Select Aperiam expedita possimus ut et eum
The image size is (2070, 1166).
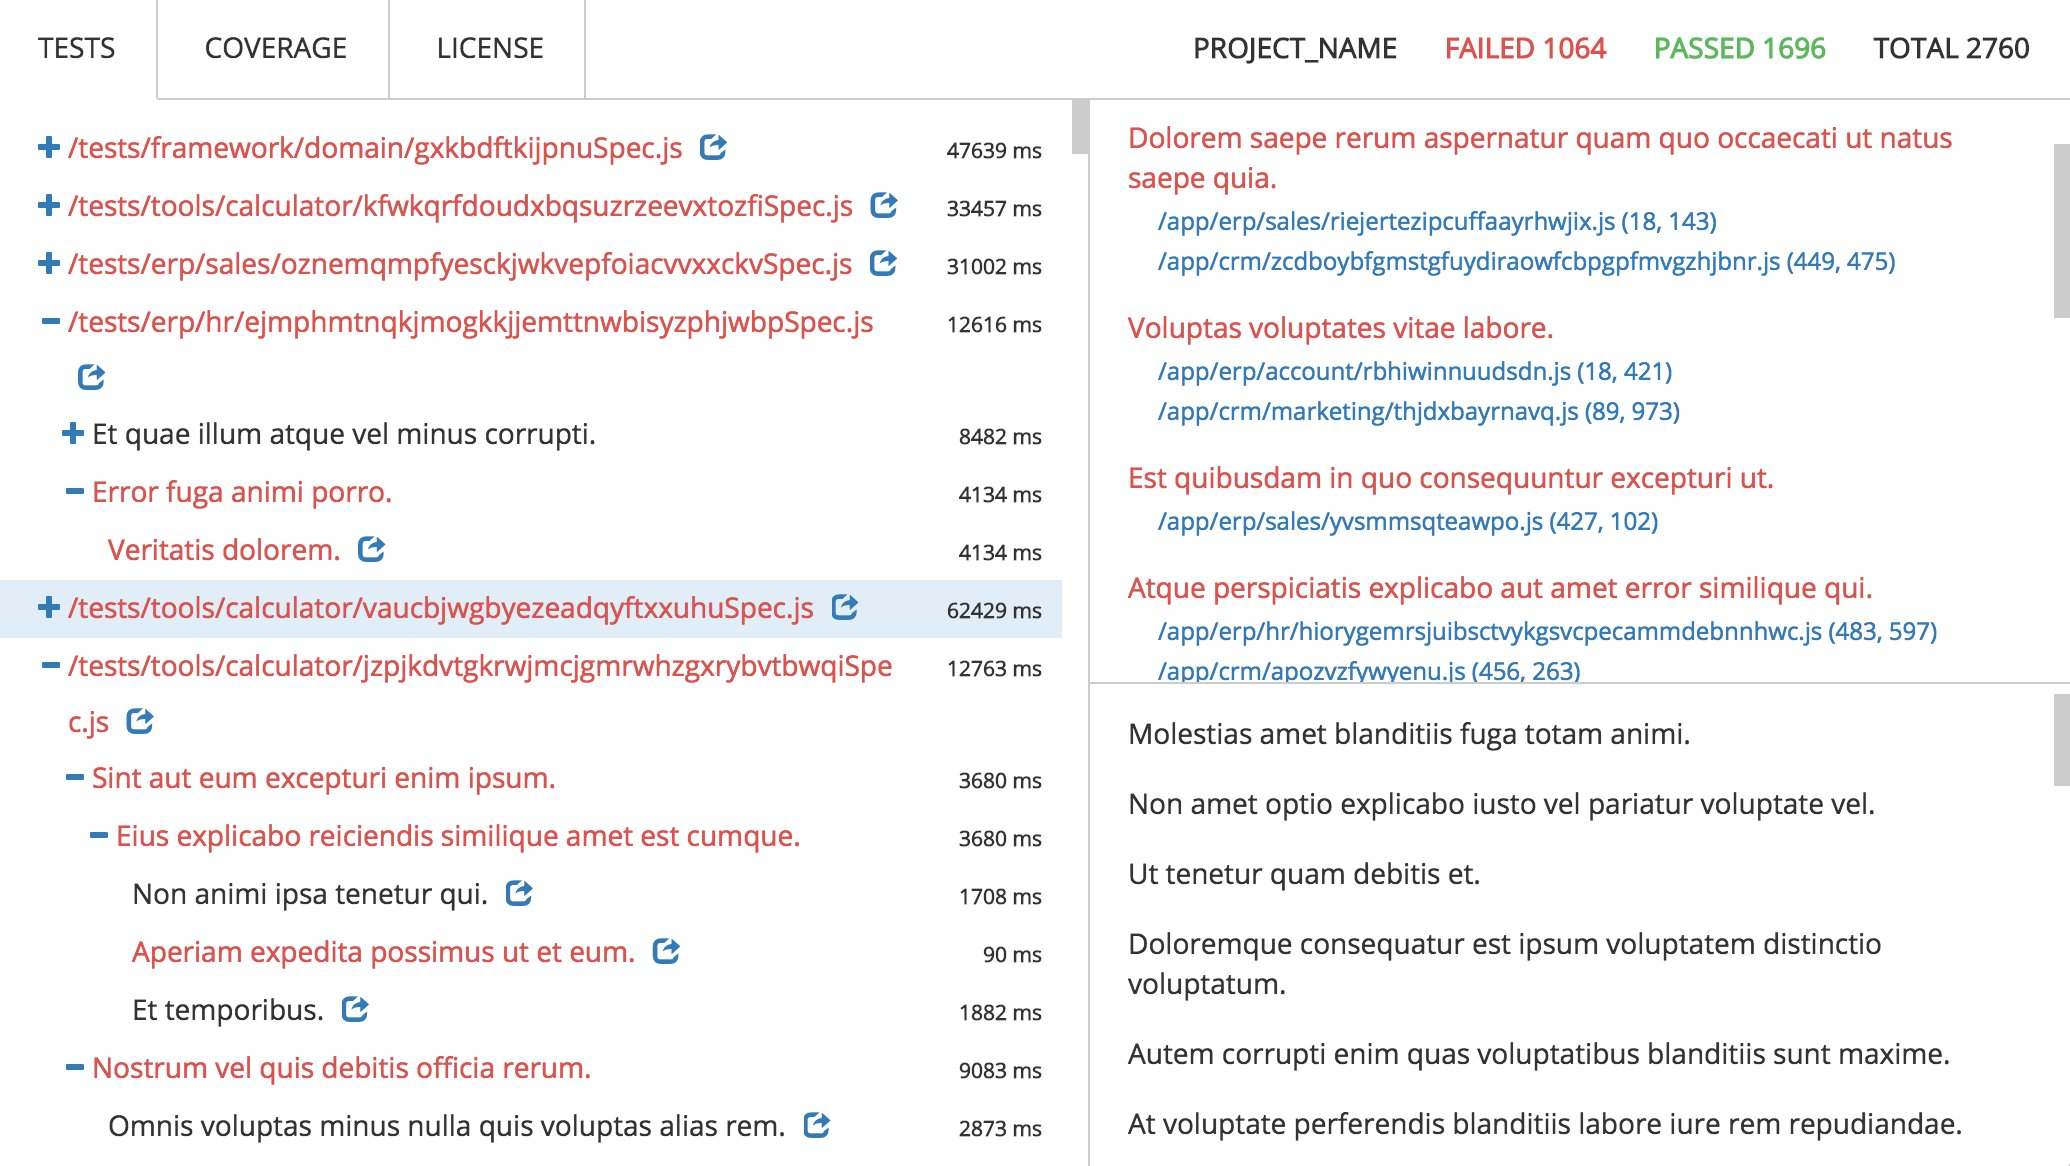[x=384, y=951]
